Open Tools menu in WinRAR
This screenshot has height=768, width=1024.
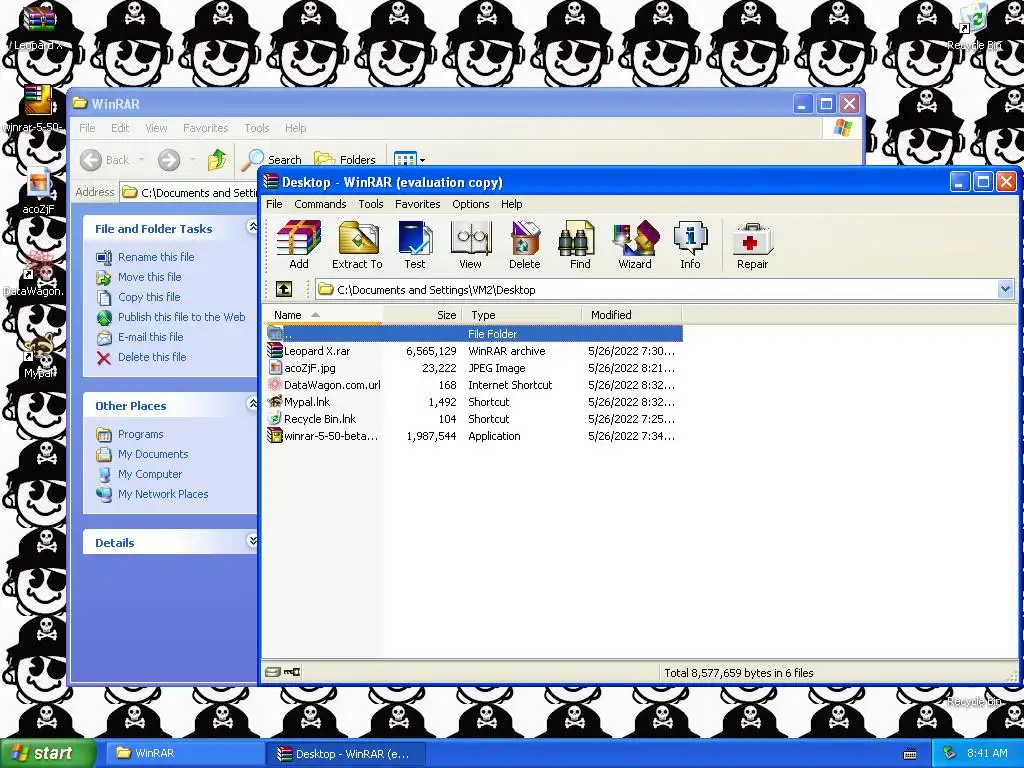(x=371, y=204)
